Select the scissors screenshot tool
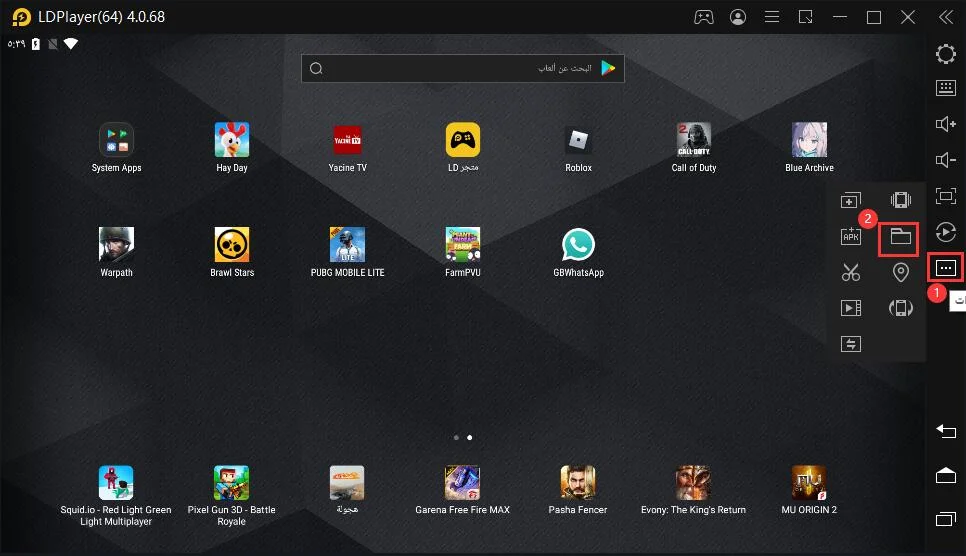 (x=851, y=272)
